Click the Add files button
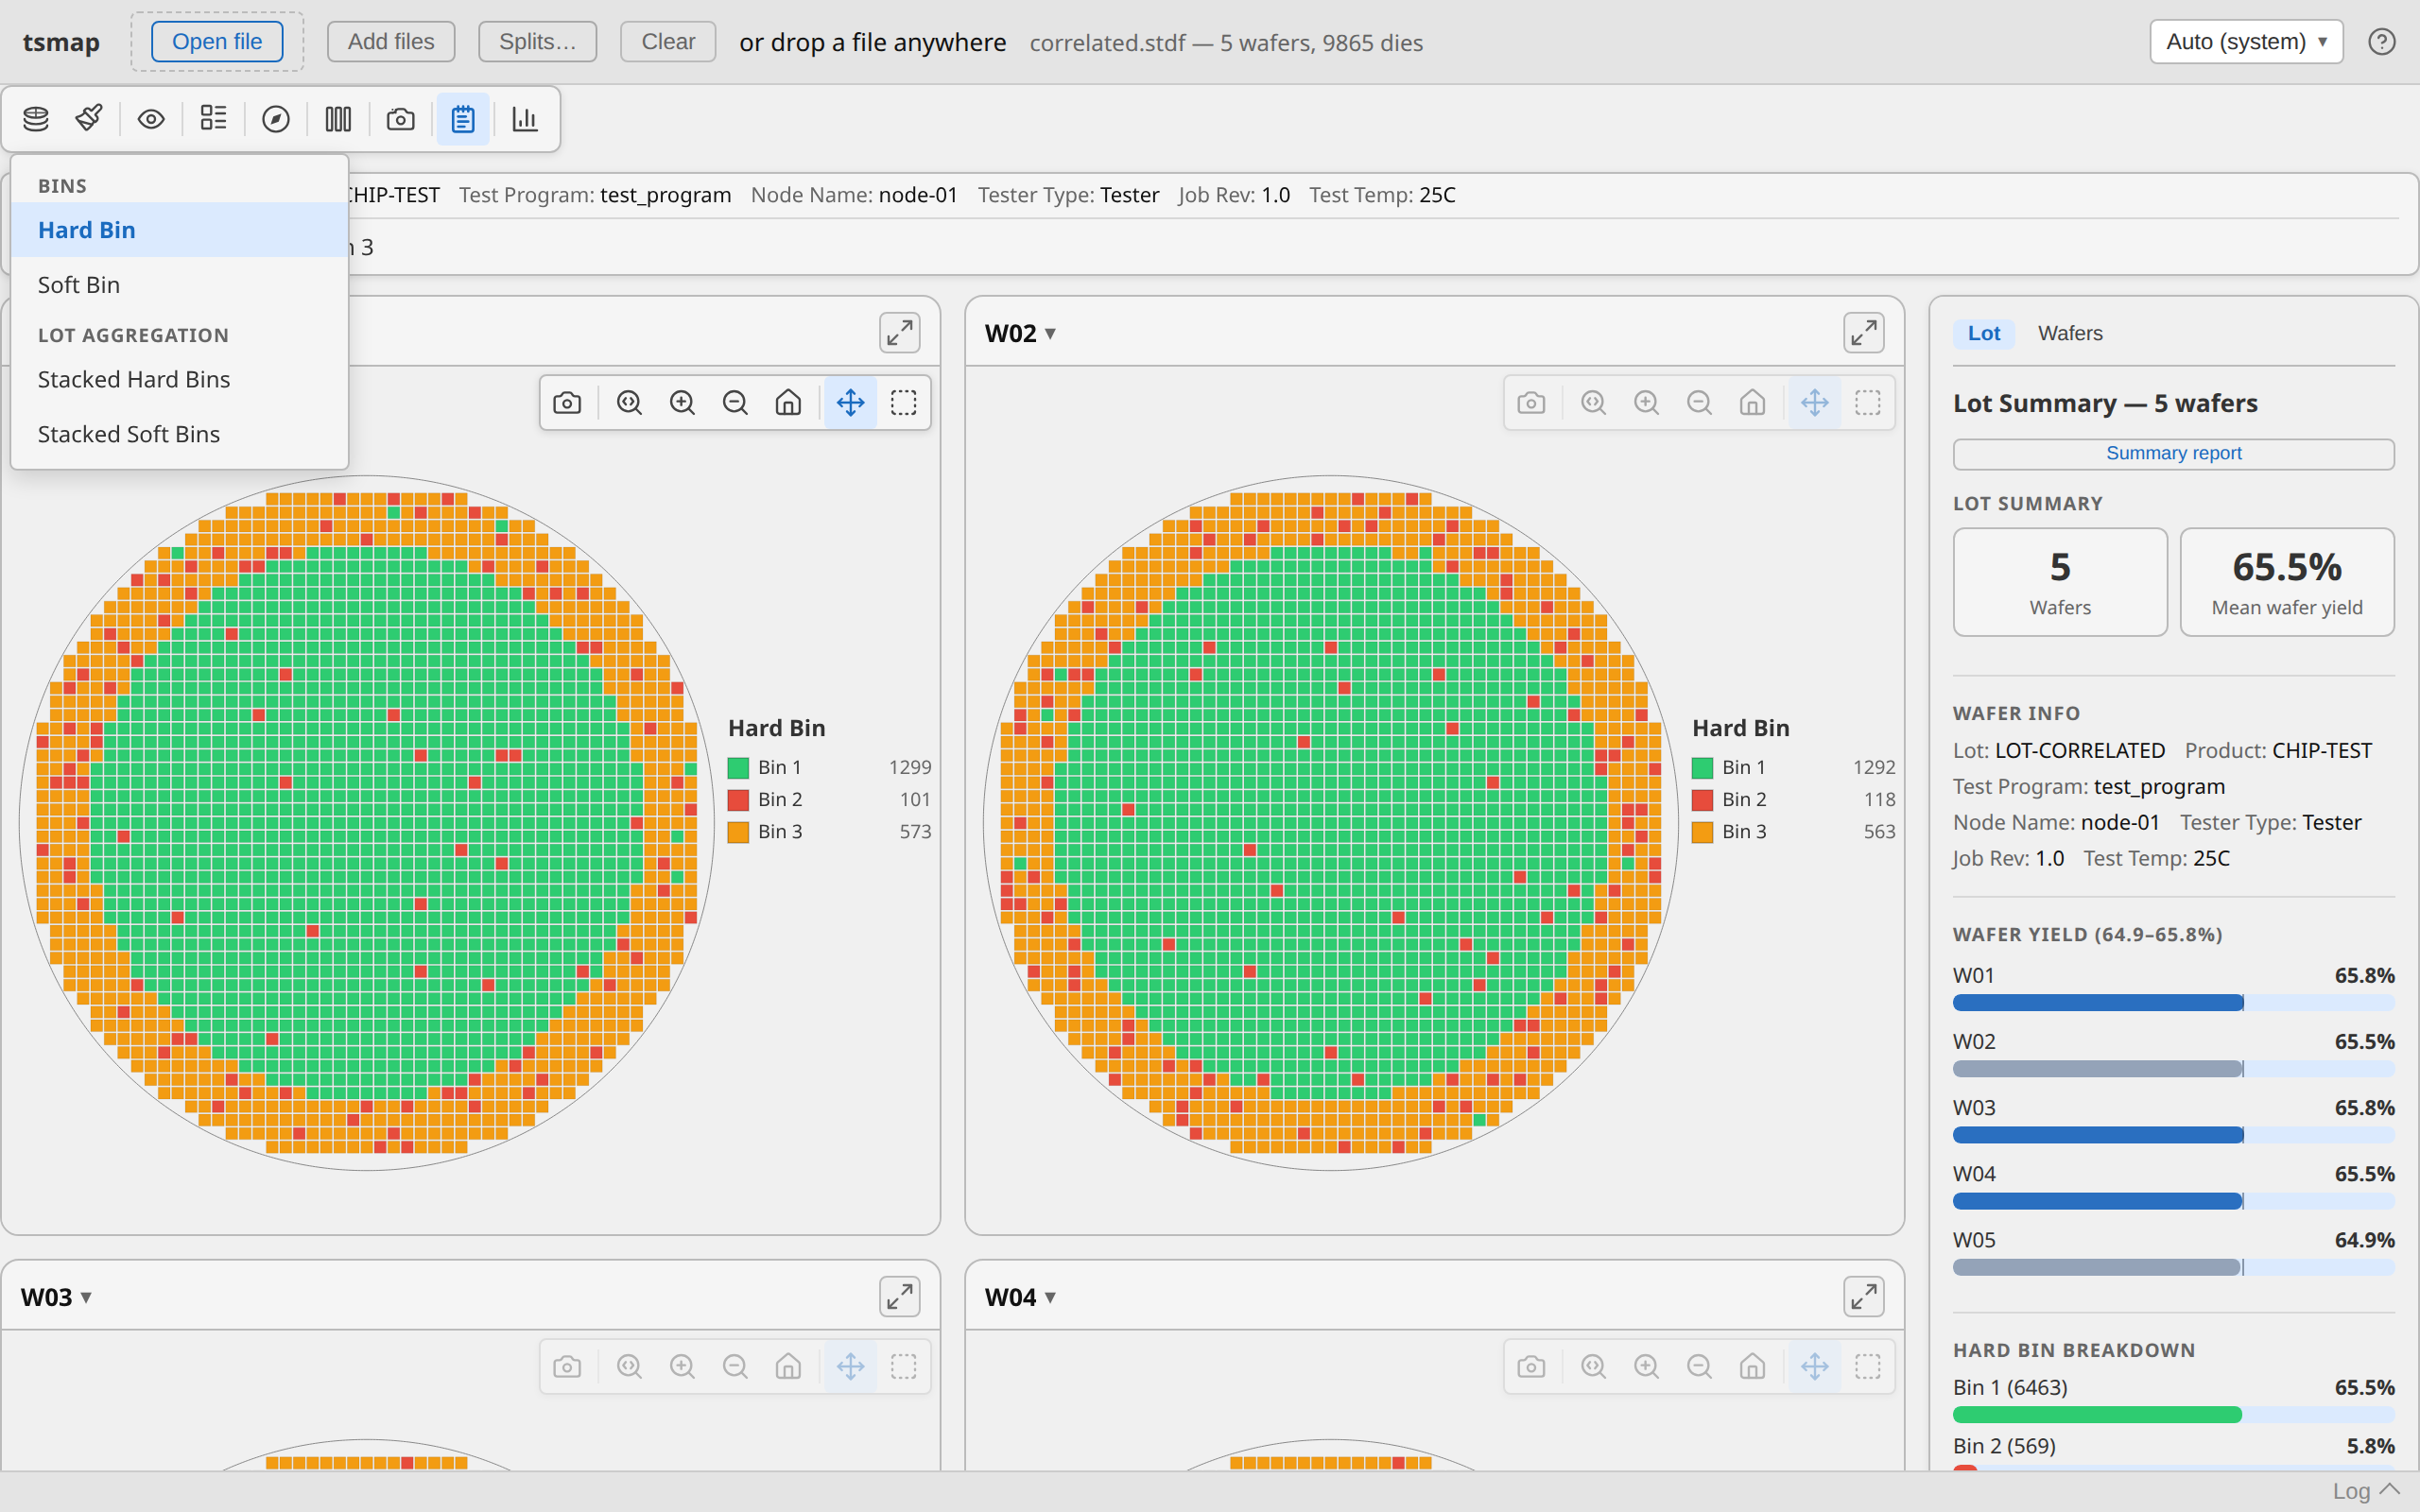The height and width of the screenshot is (1512, 2420). tap(391, 42)
